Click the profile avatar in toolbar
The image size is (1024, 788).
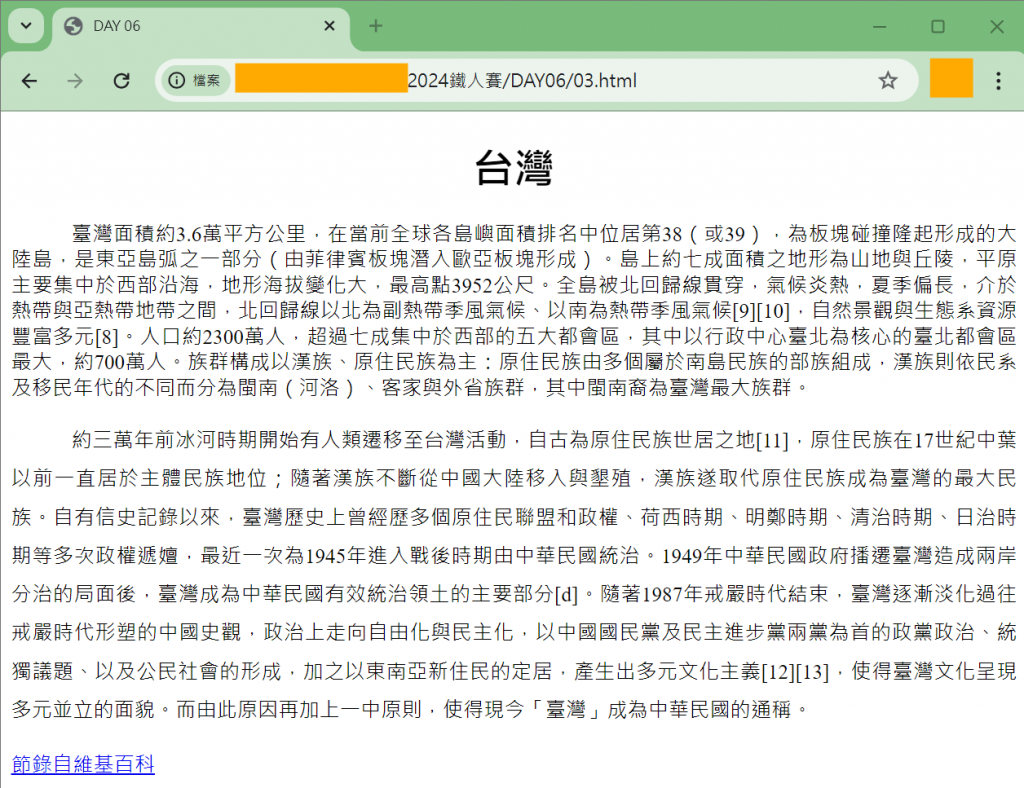[951, 78]
